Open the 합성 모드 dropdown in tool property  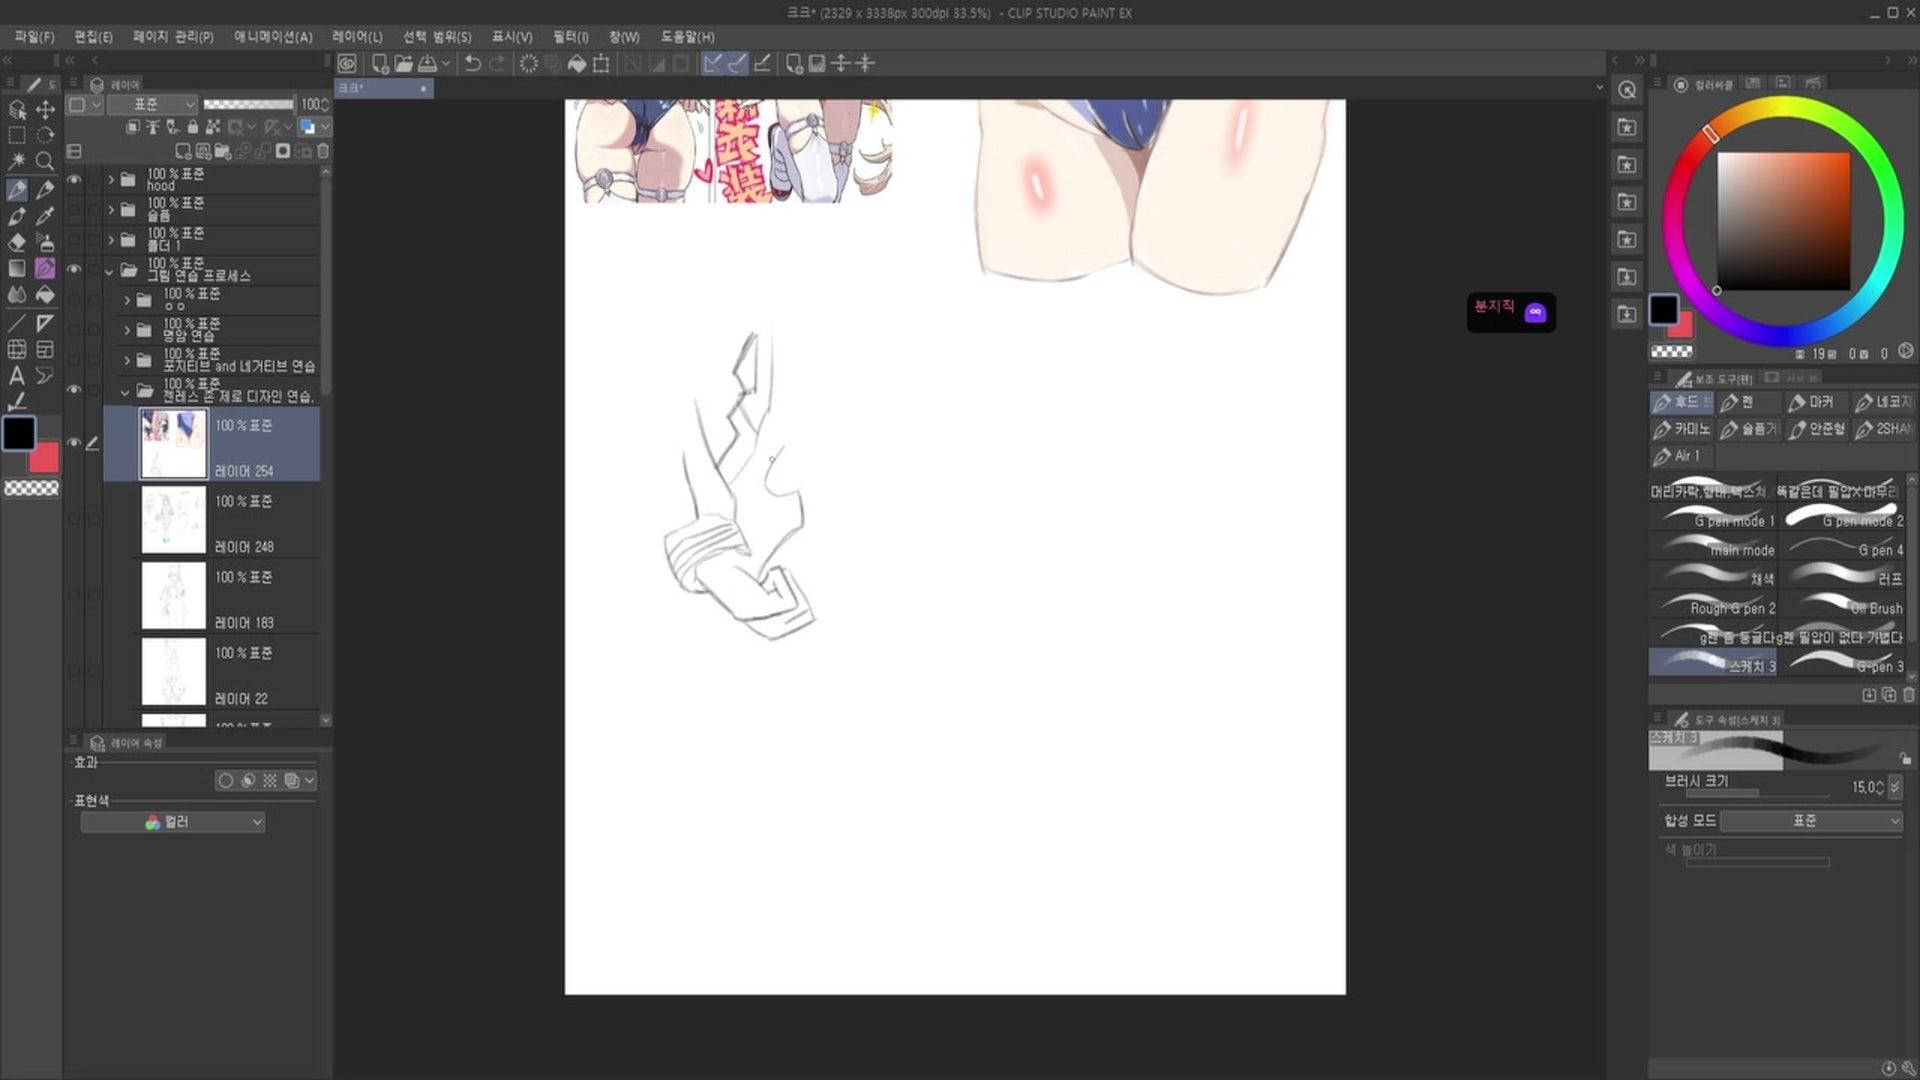click(x=1811, y=821)
